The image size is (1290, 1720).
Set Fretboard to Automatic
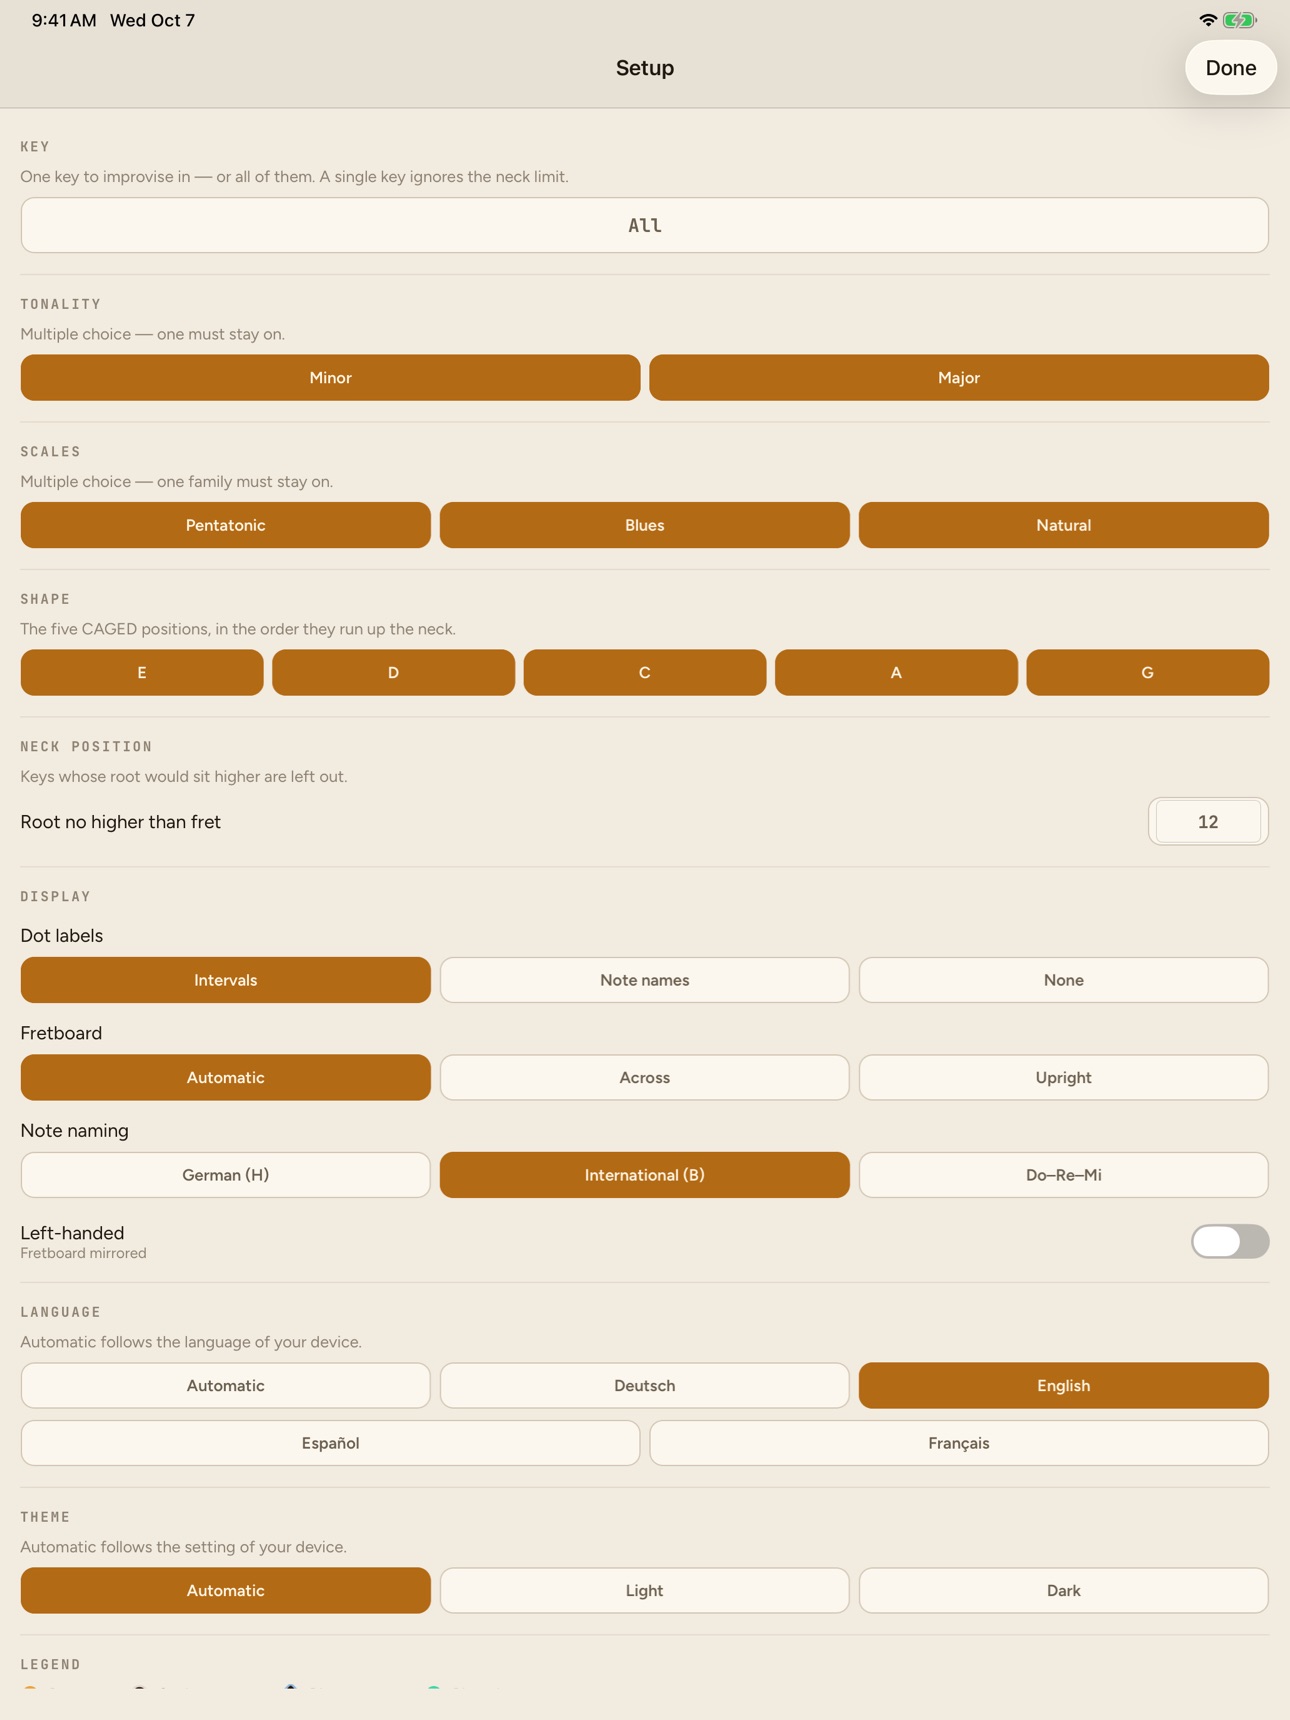coord(226,1078)
